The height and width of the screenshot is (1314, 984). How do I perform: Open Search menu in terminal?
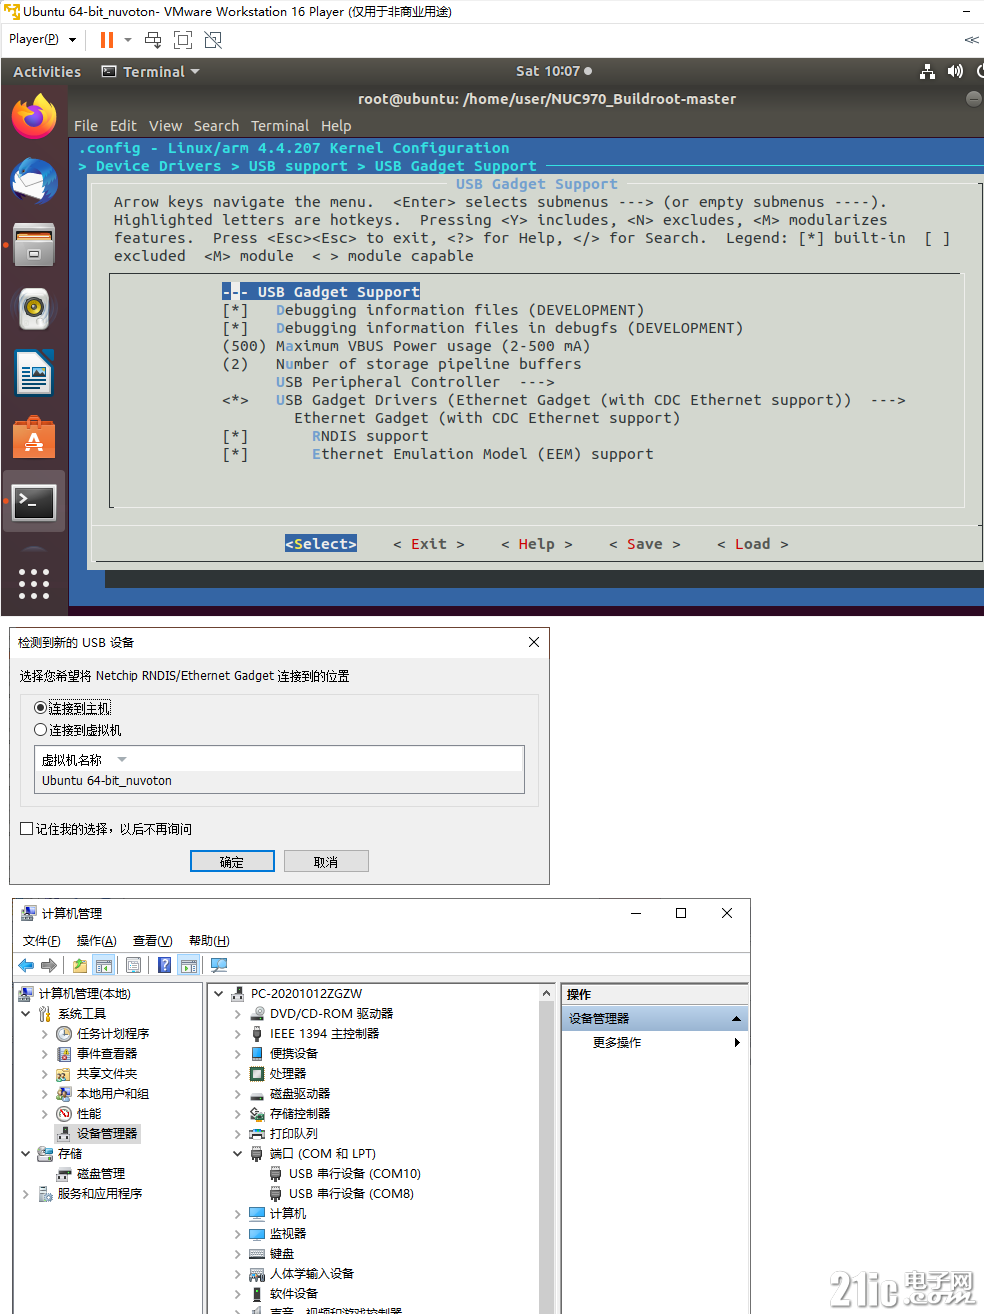point(216,126)
